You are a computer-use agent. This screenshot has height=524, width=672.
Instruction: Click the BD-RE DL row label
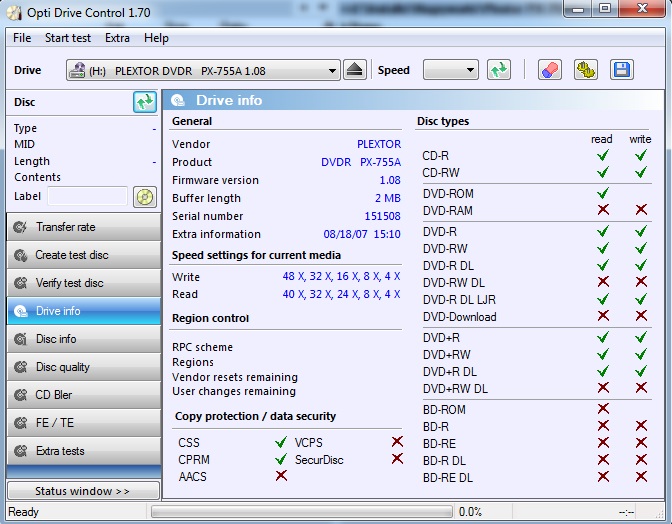[x=447, y=478]
